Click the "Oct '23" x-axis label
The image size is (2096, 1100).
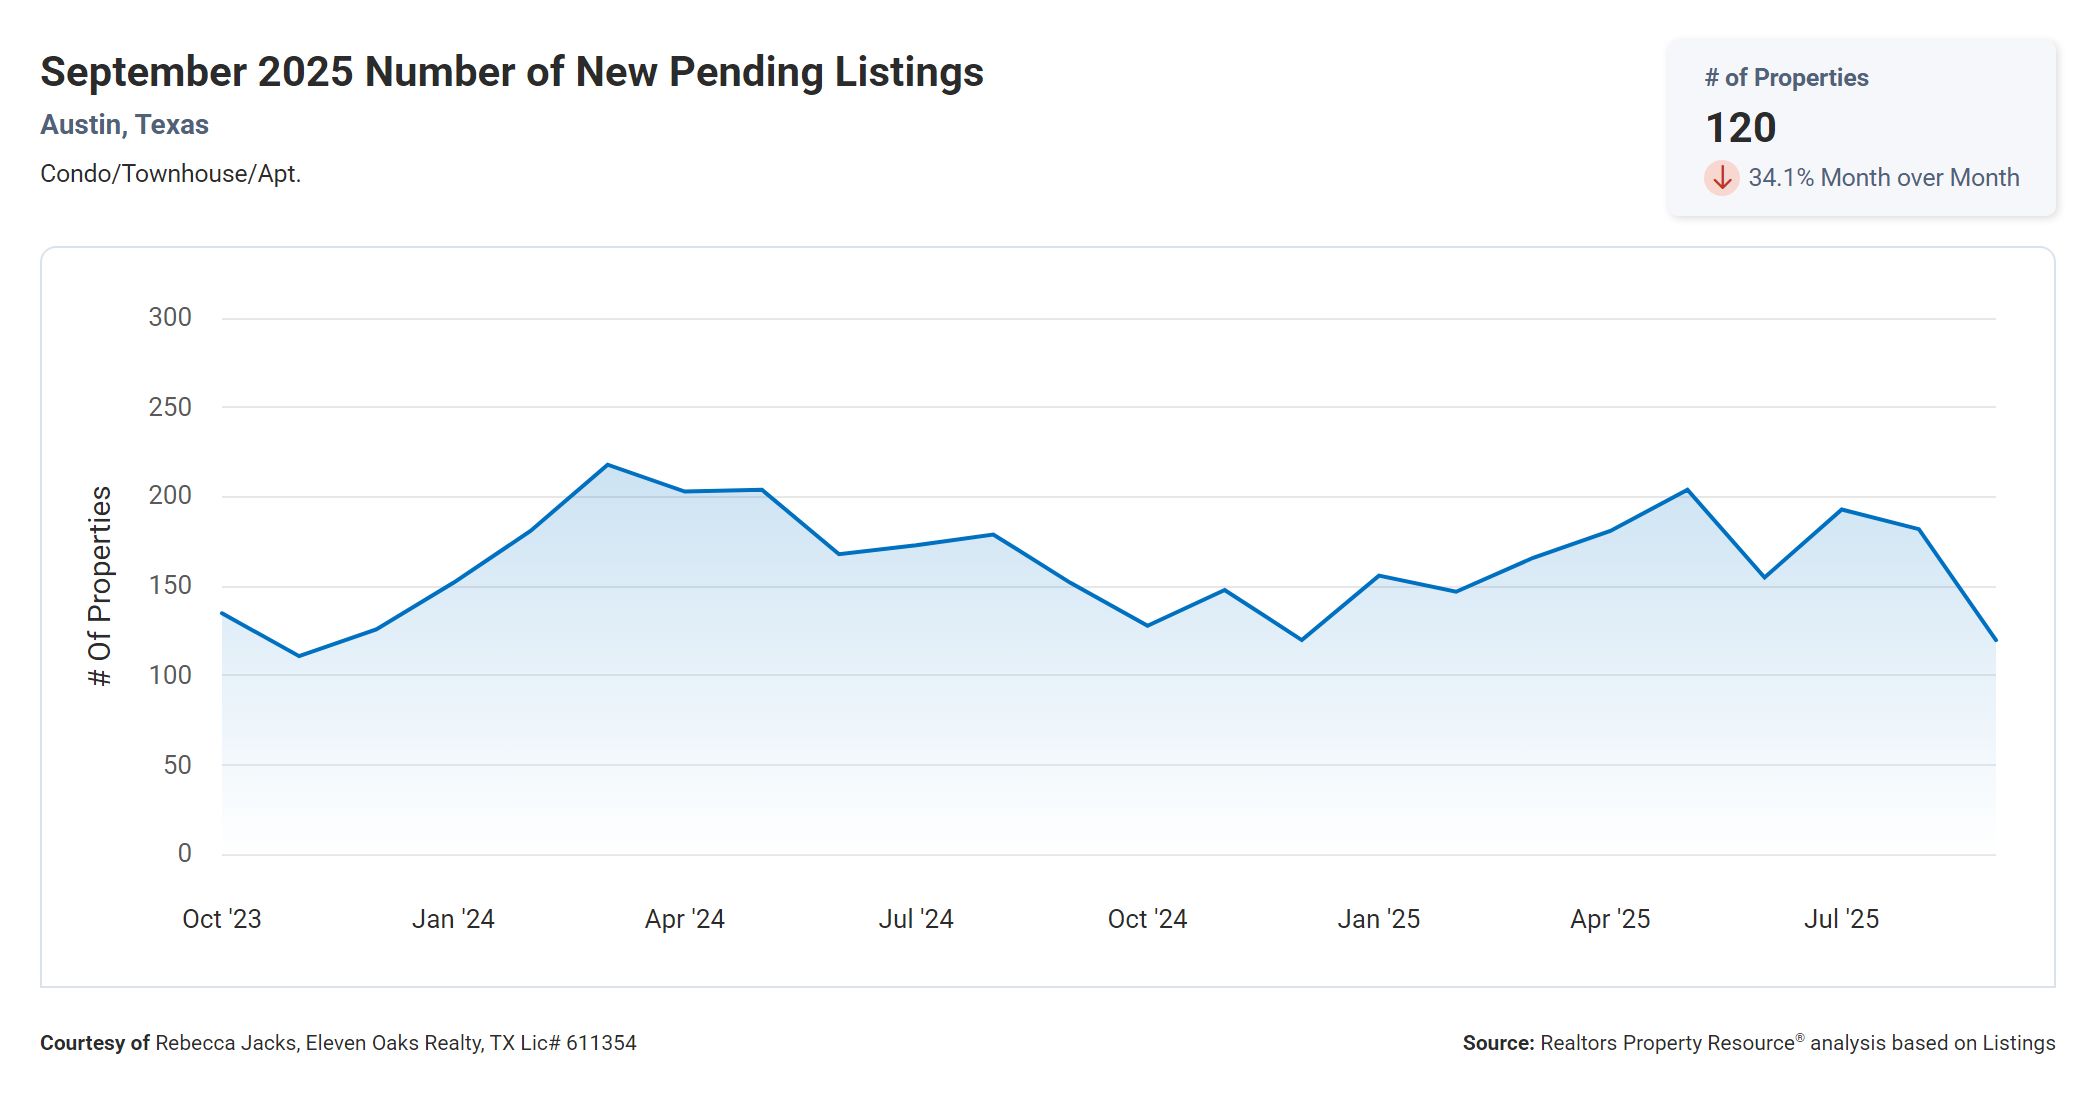[x=221, y=919]
